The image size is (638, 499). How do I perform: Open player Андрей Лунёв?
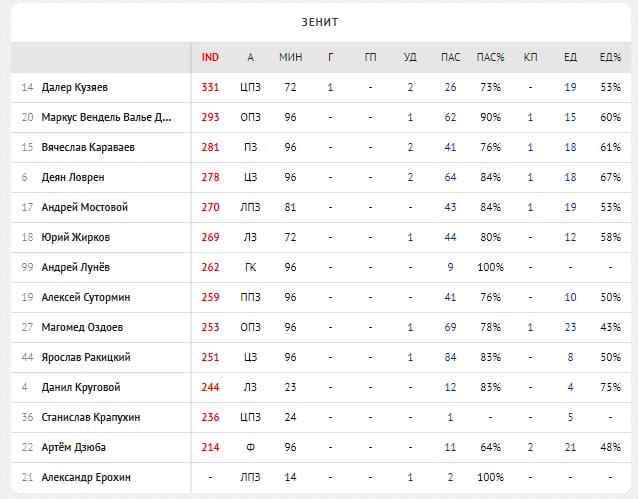point(76,267)
